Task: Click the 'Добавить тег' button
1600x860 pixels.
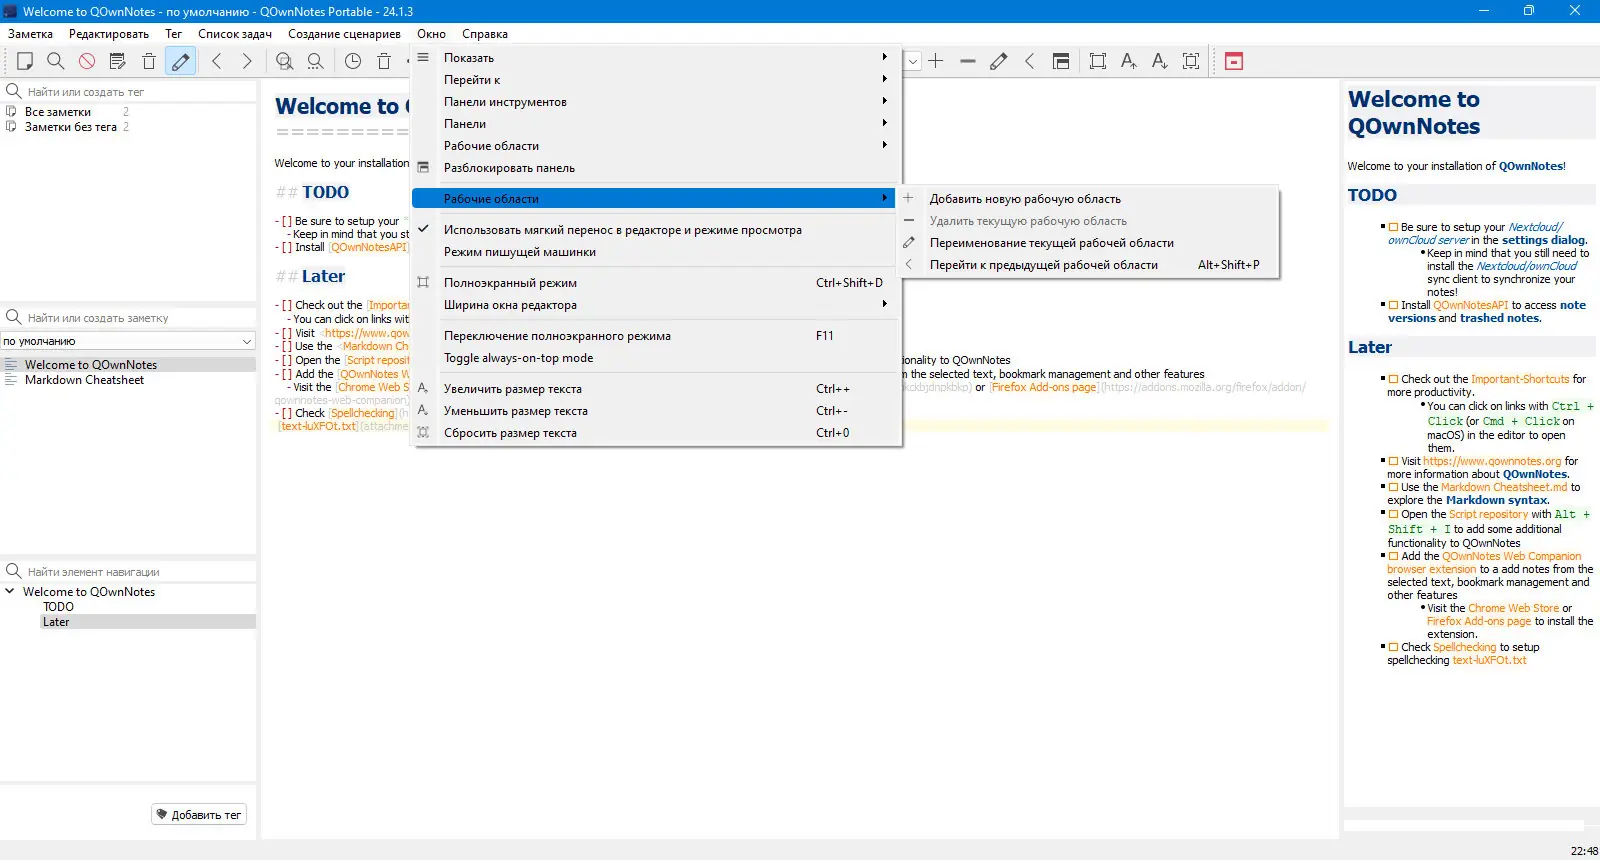Action: [x=198, y=815]
